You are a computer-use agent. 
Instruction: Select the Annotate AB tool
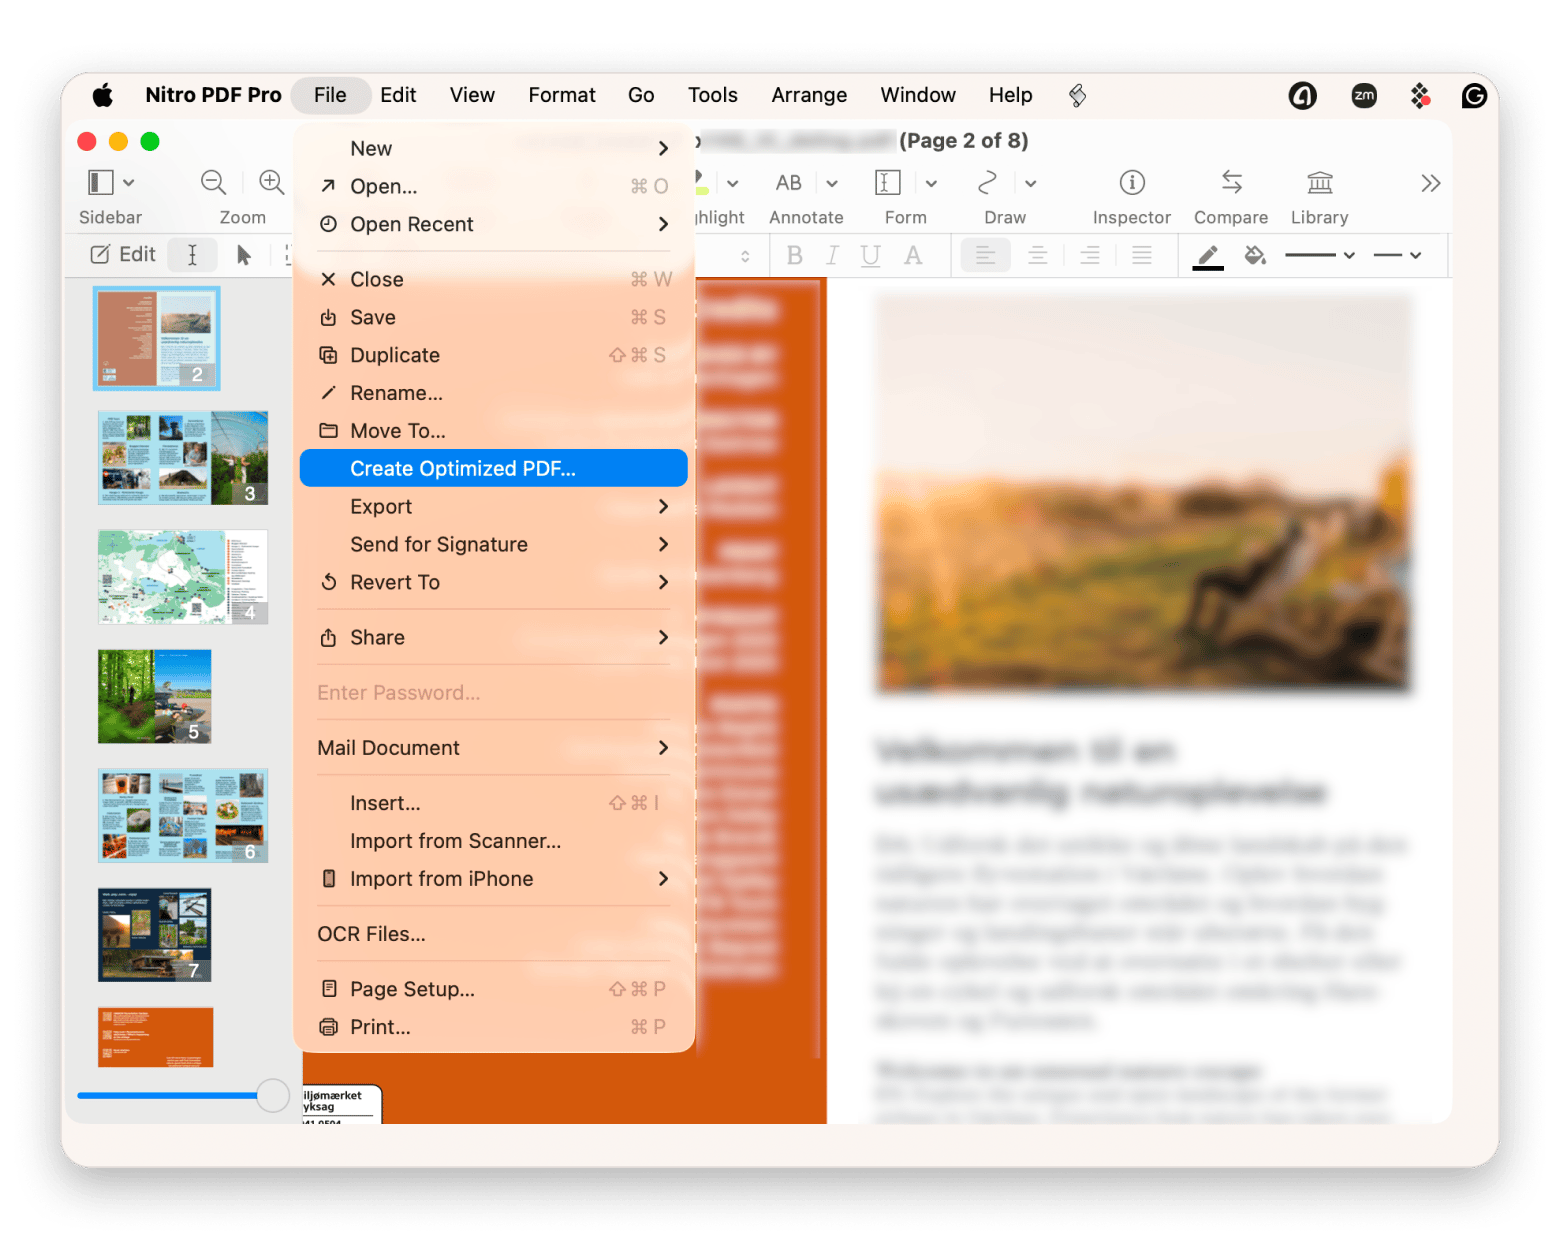[x=789, y=182]
